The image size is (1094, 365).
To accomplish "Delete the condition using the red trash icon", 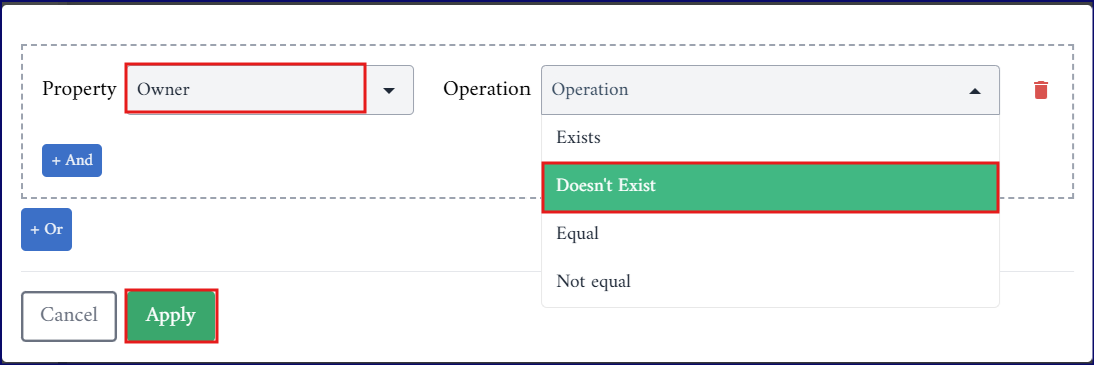I will click(1040, 90).
